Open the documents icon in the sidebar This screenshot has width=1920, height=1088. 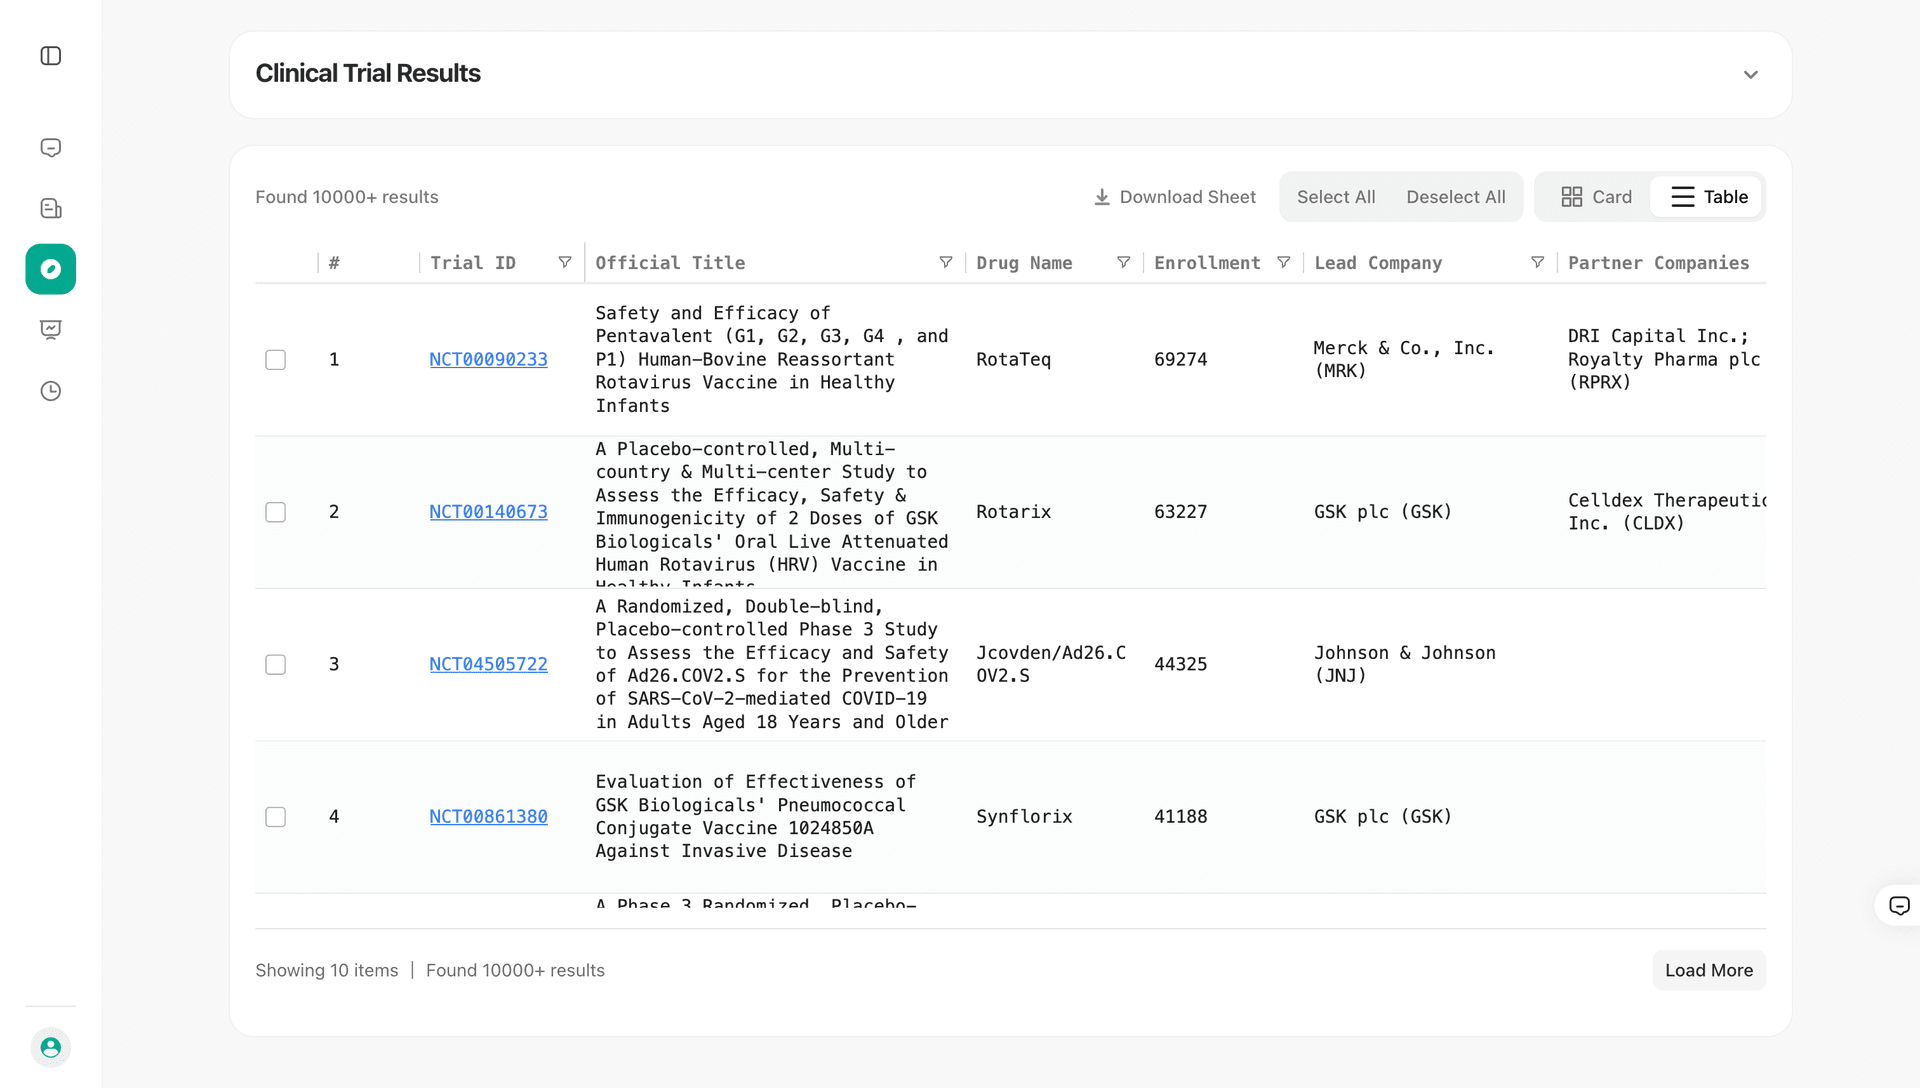(51, 208)
